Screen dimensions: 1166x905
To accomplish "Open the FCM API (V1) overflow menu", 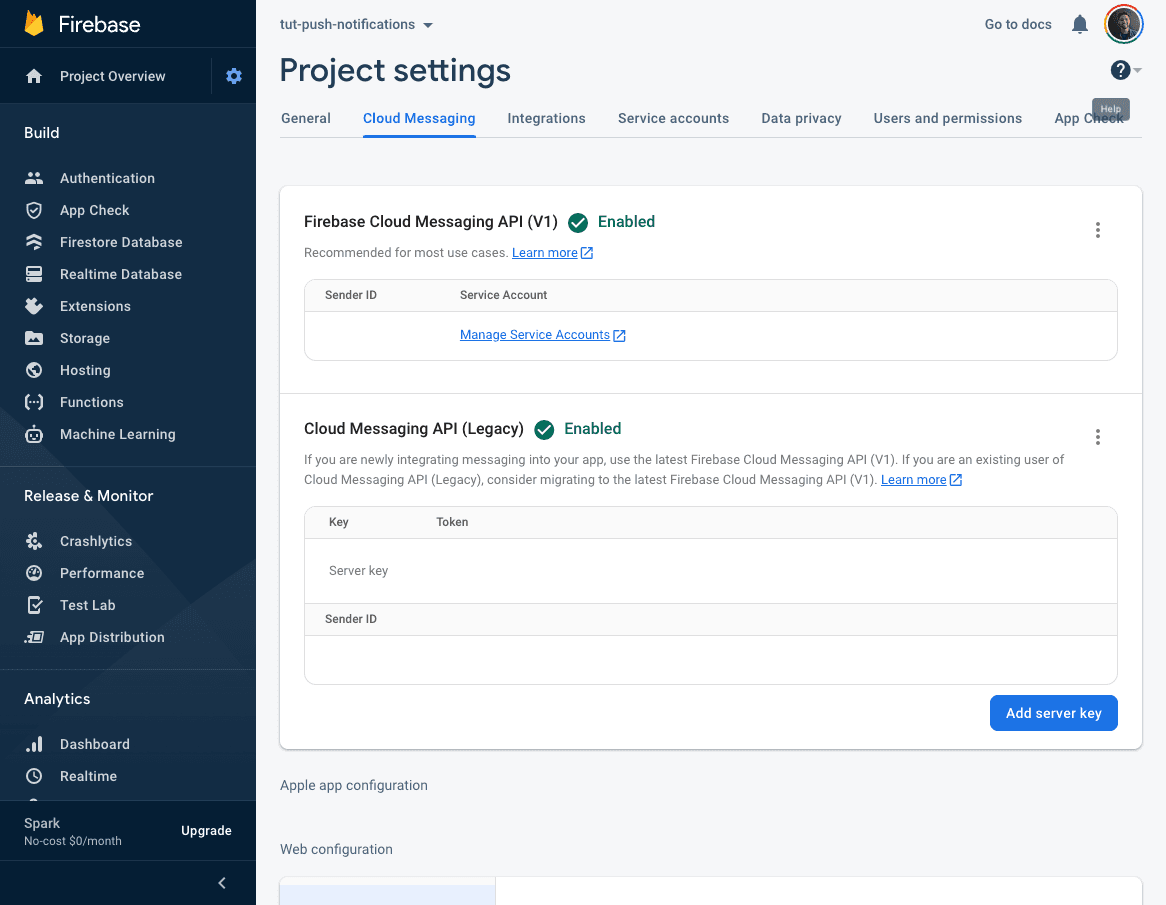I will pos(1097,230).
